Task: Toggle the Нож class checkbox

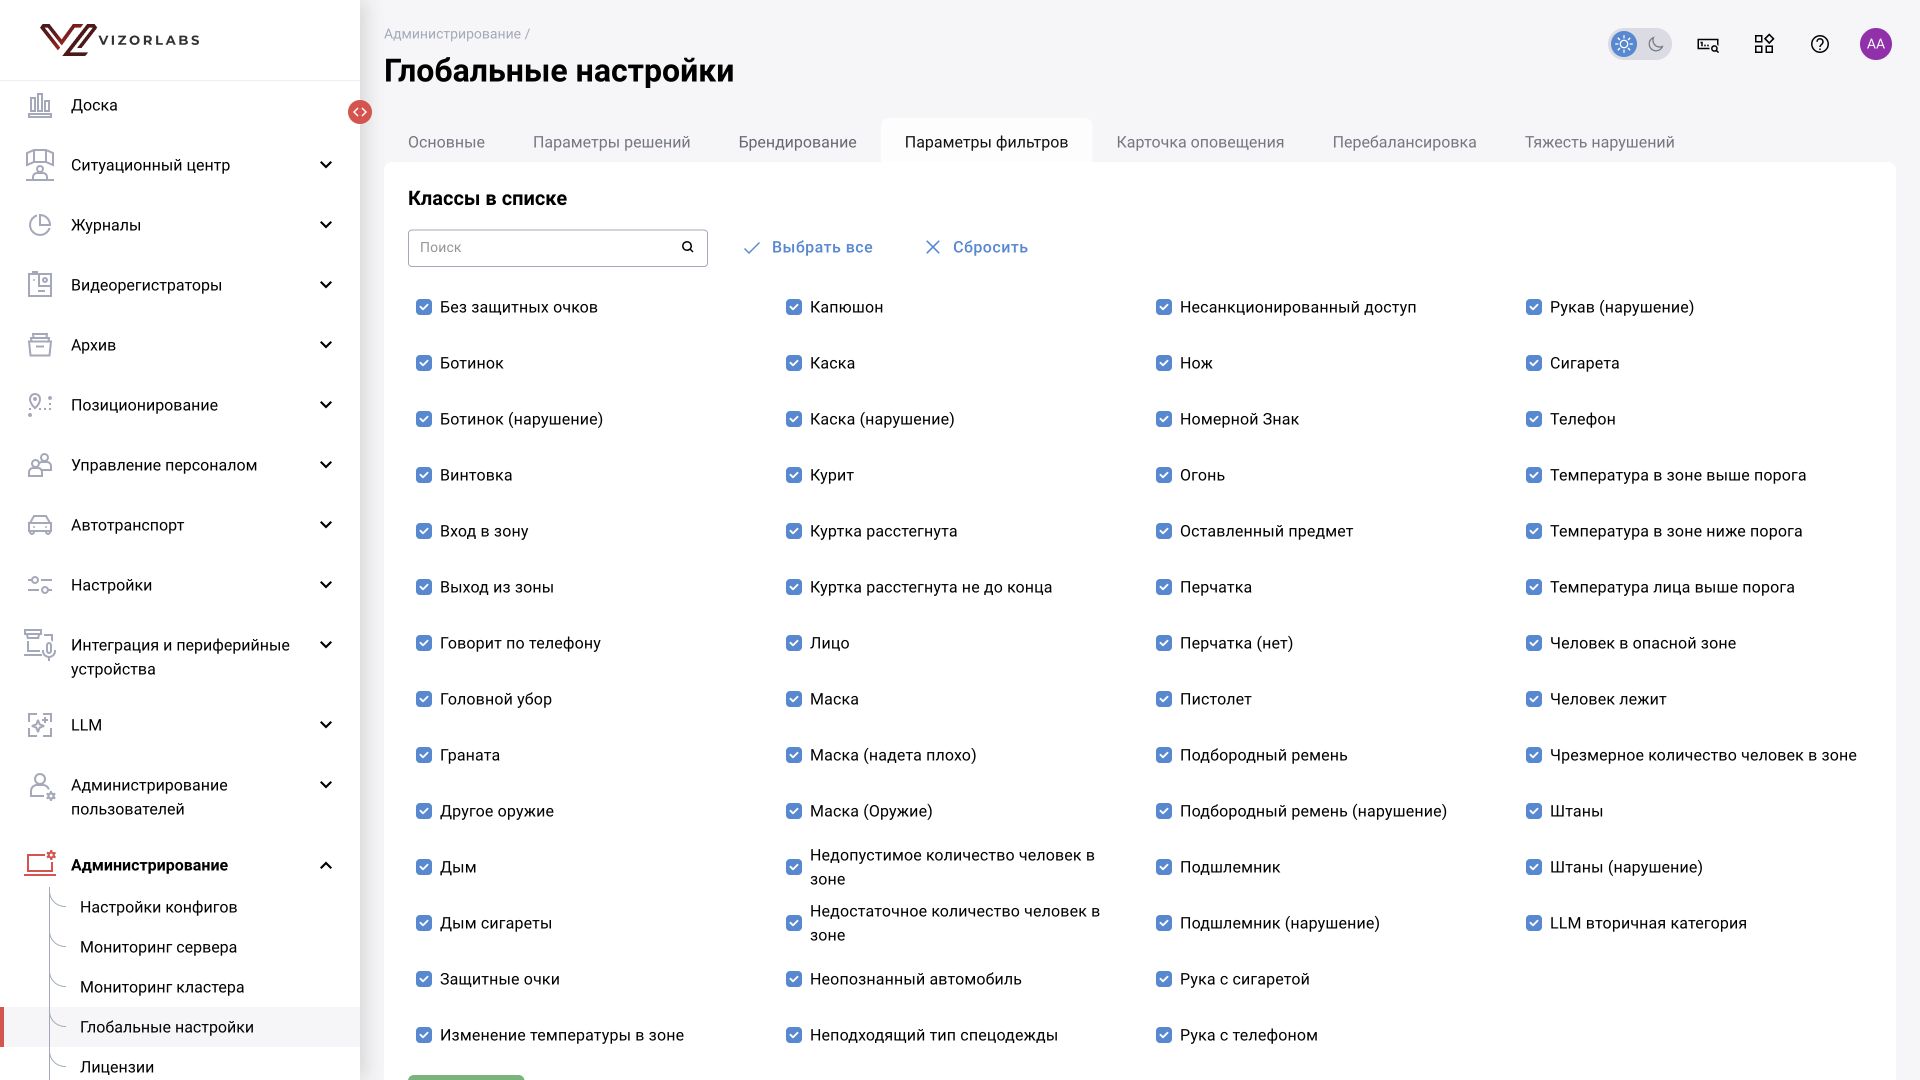Action: 1164,363
